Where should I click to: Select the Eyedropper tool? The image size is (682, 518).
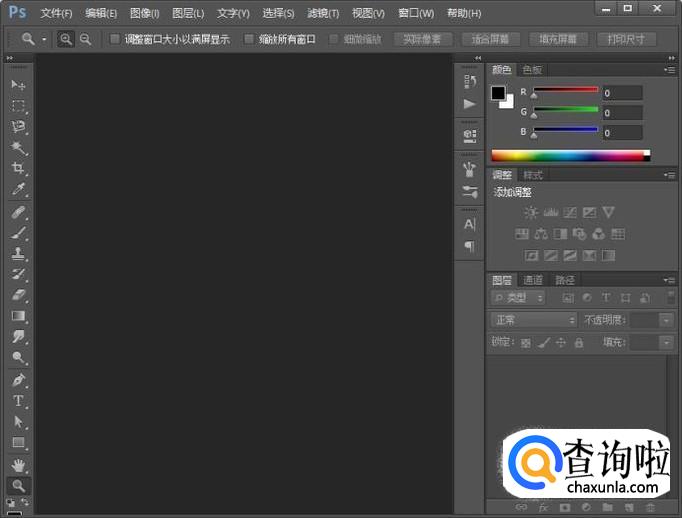coord(18,189)
